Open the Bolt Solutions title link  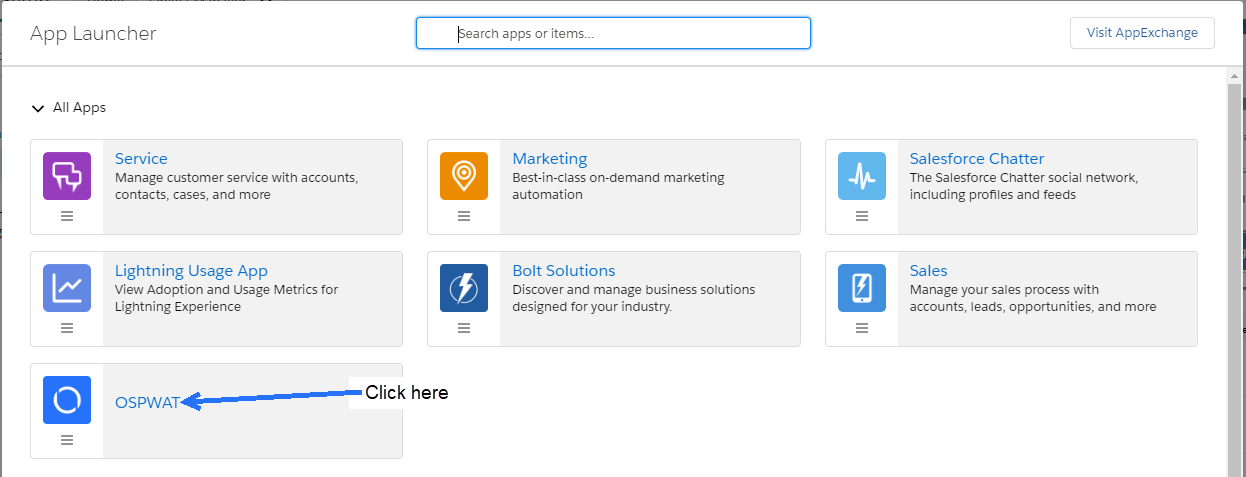(x=564, y=271)
